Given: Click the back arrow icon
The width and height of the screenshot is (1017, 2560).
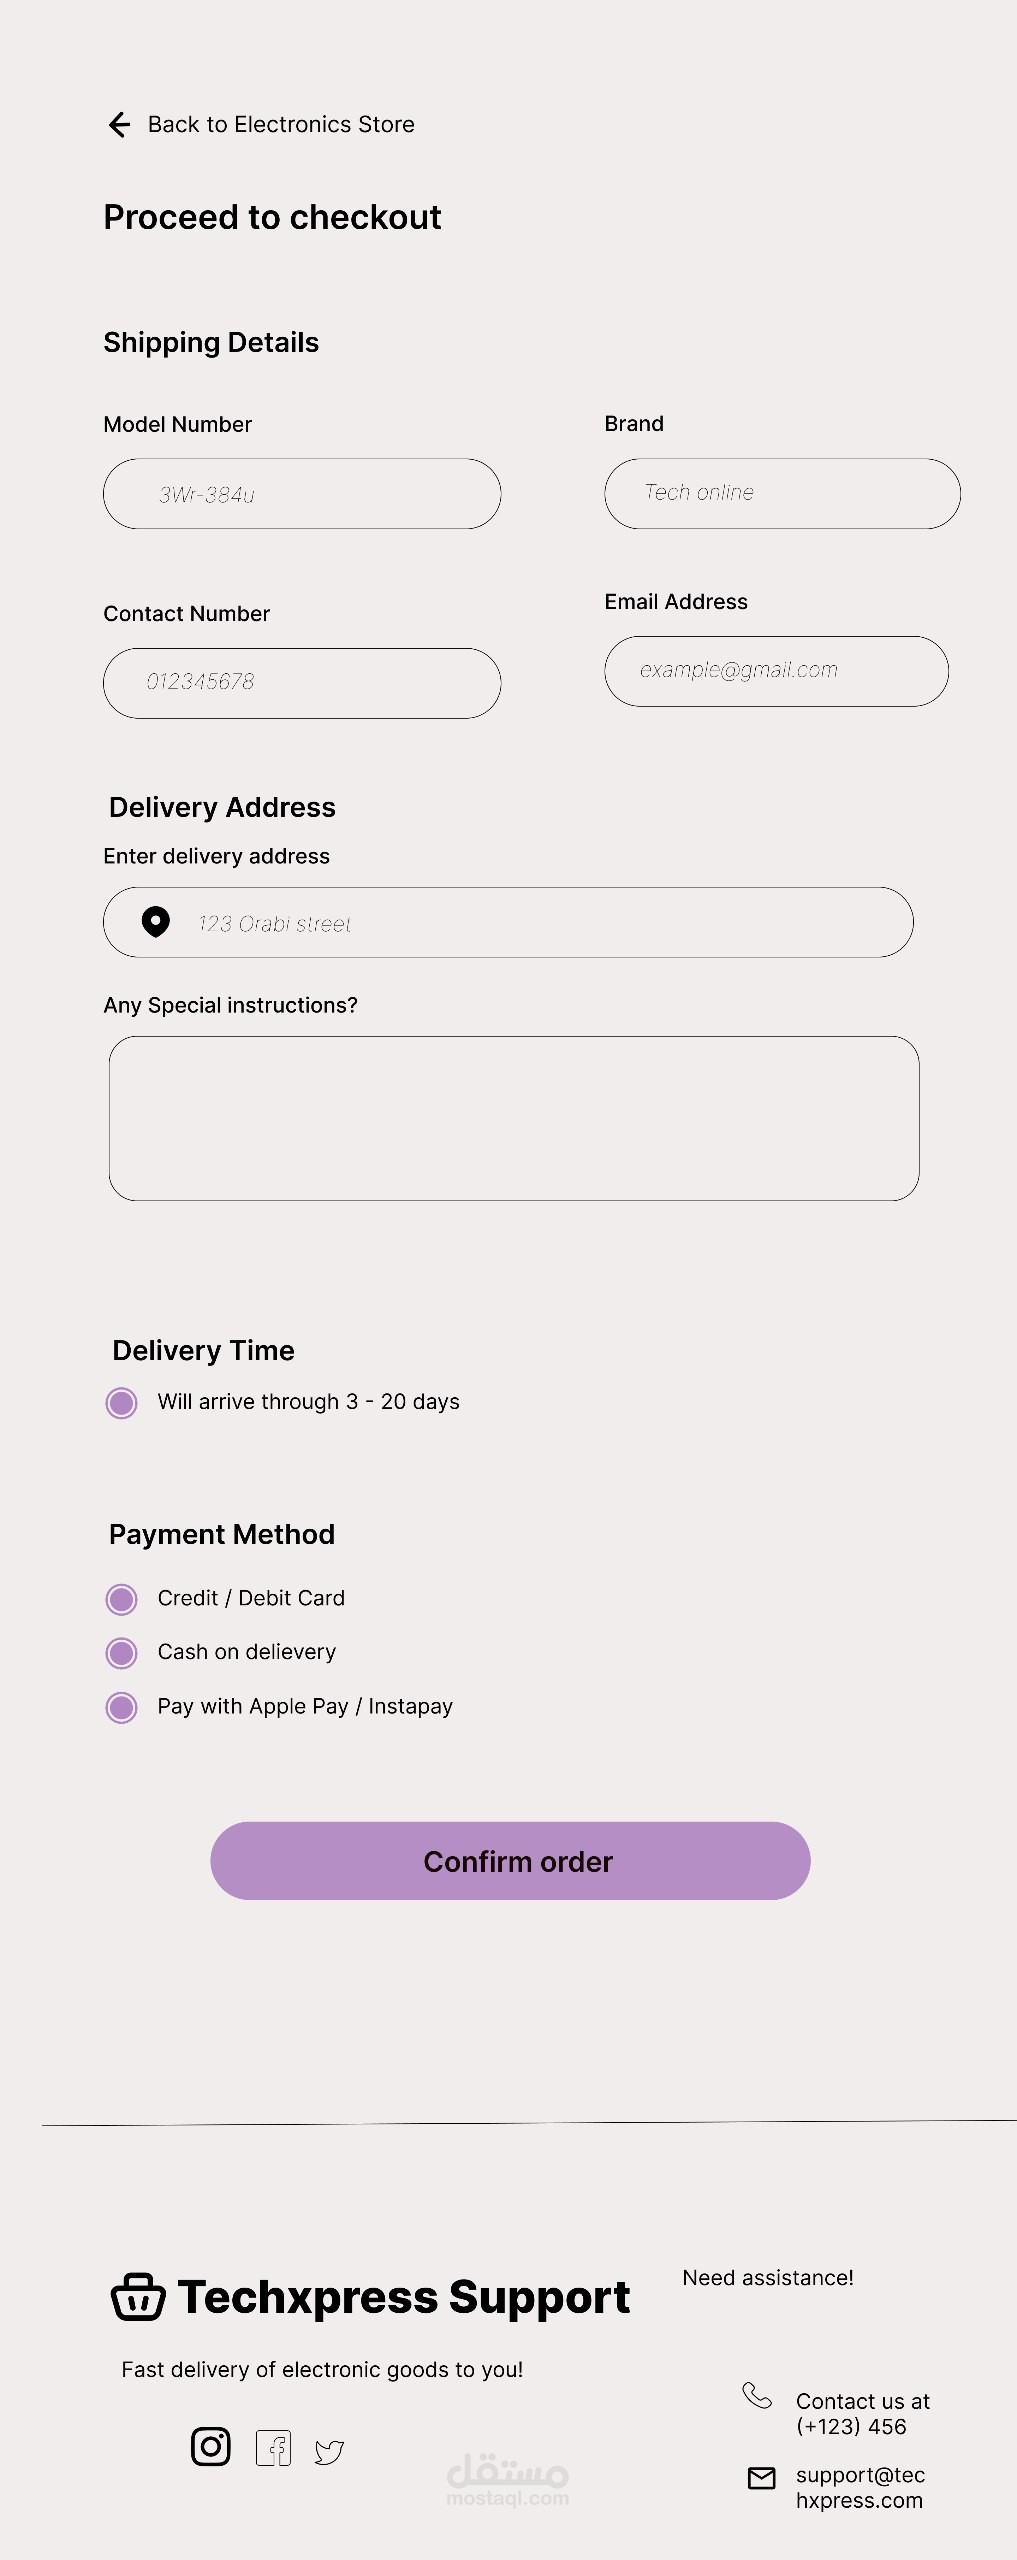Looking at the screenshot, I should (x=119, y=124).
